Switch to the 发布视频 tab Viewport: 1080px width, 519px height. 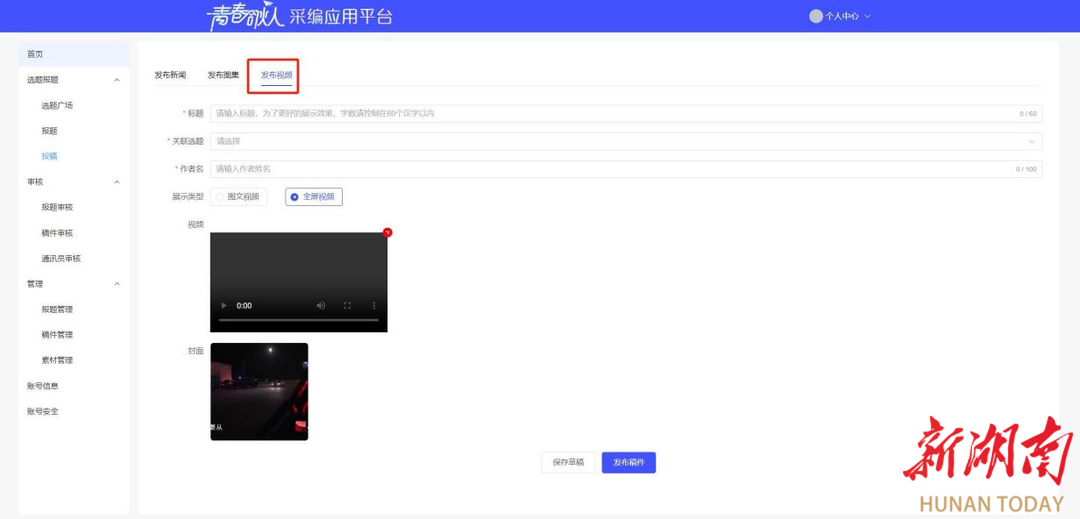click(x=276, y=75)
